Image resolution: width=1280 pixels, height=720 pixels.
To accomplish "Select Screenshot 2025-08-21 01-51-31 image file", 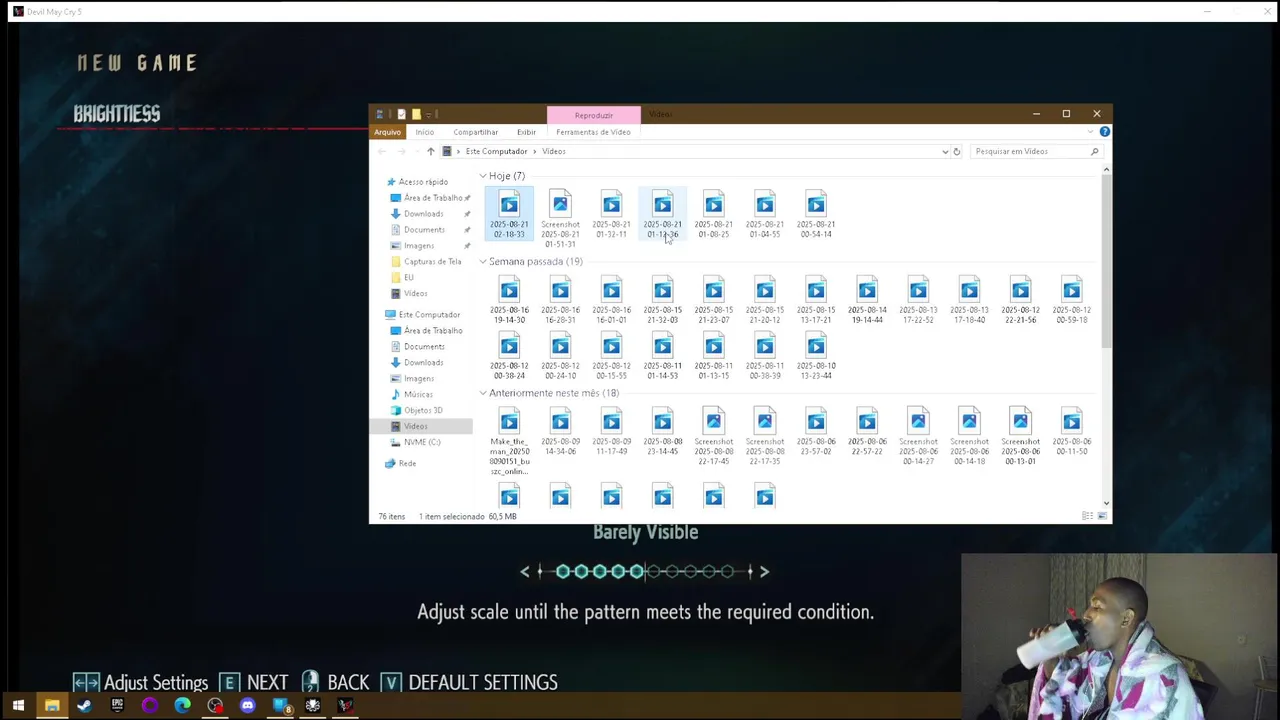I will (560, 220).
